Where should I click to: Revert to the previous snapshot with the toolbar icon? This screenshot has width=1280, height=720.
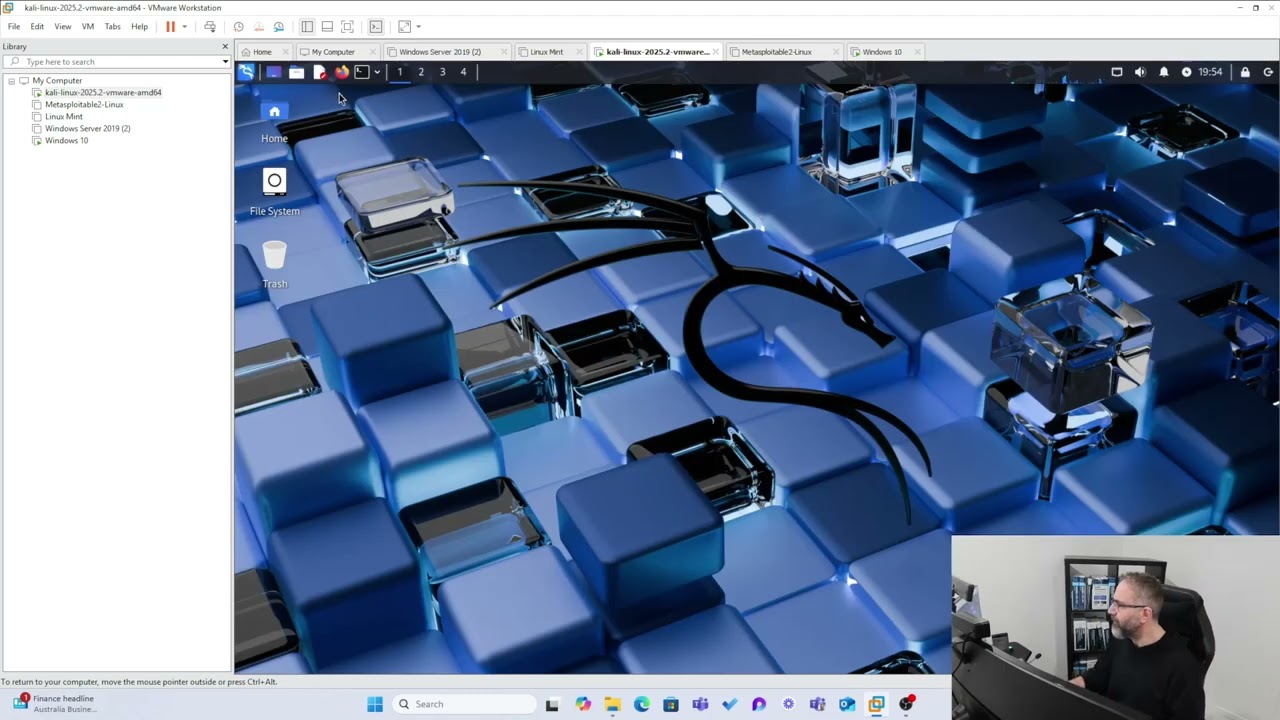point(258,26)
